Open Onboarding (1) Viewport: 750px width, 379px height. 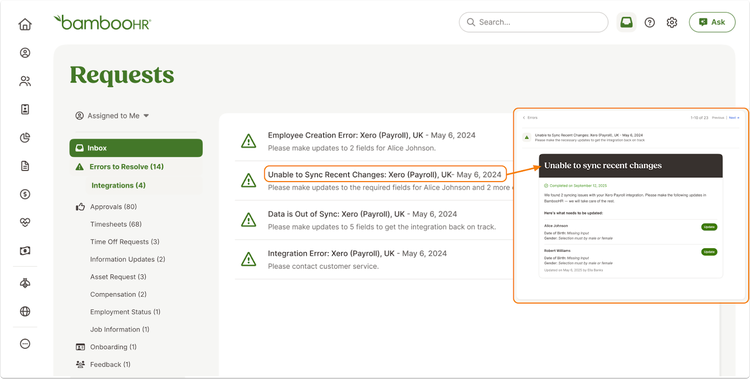[x=113, y=347]
